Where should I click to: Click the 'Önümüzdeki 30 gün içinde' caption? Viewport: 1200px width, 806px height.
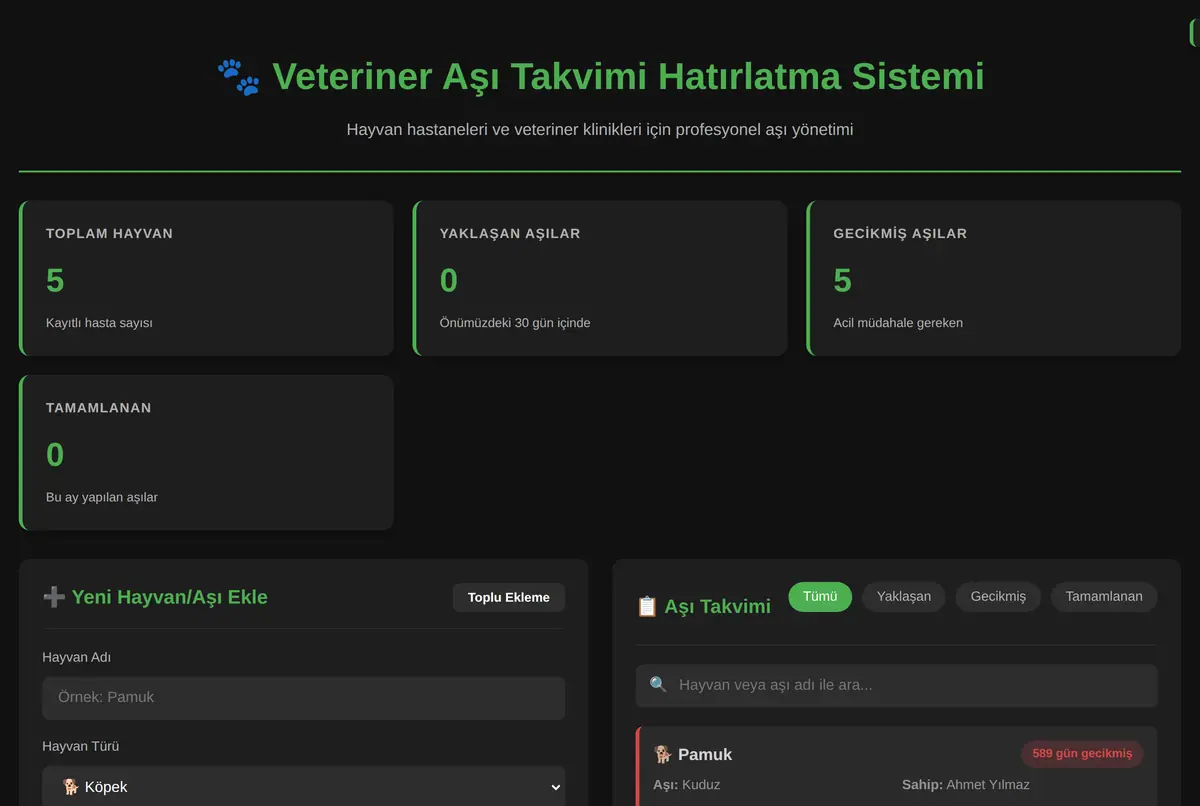pyautogui.click(x=515, y=323)
